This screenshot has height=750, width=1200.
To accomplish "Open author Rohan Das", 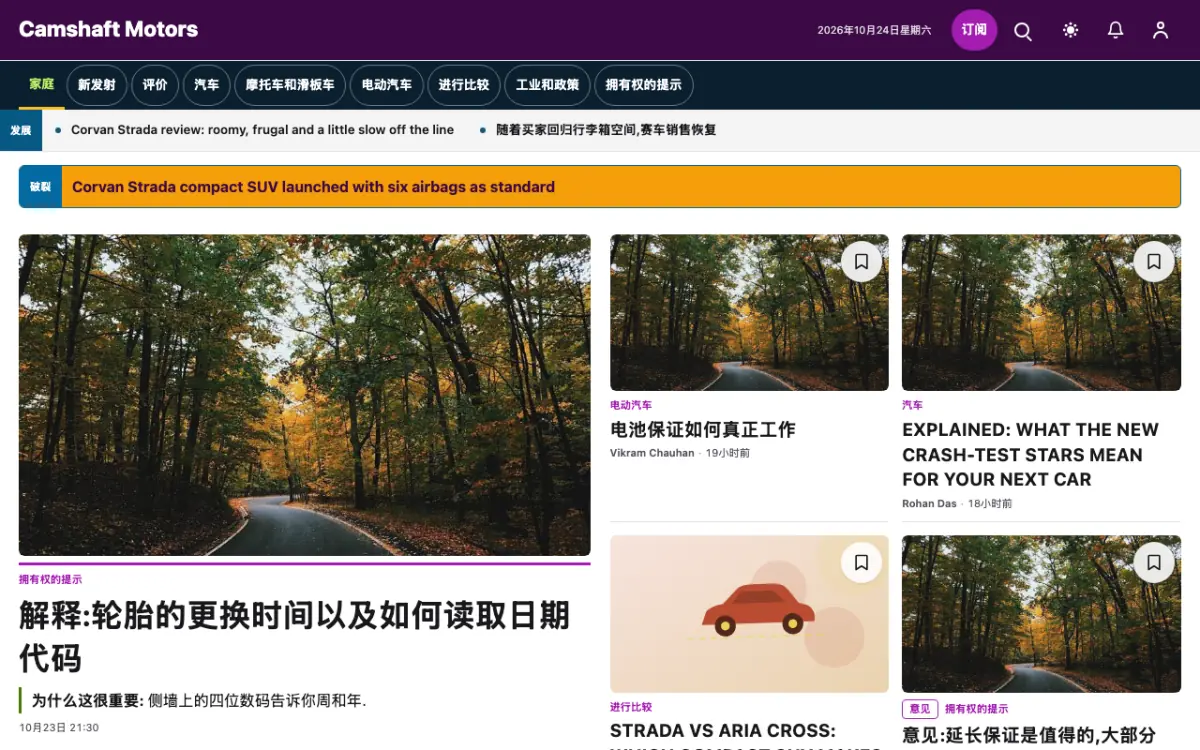I will (x=929, y=504).
